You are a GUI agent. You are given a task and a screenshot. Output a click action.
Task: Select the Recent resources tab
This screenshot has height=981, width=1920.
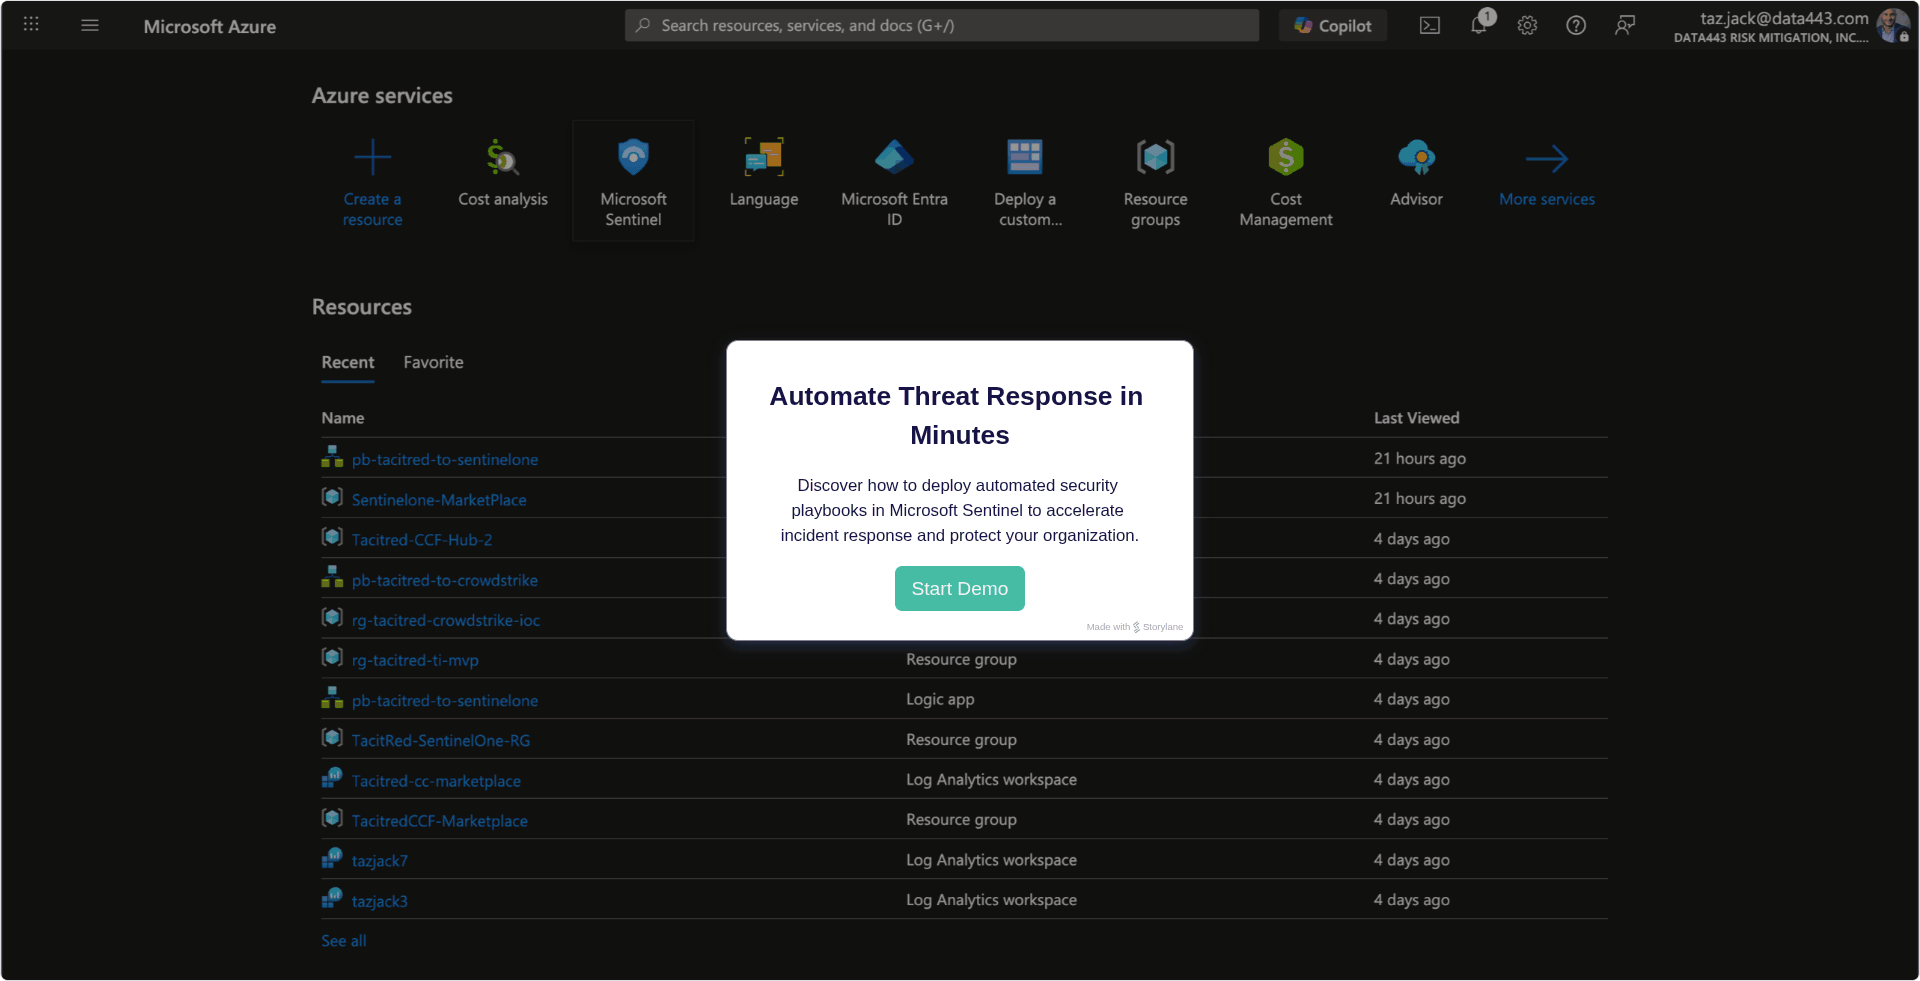pyautogui.click(x=348, y=363)
